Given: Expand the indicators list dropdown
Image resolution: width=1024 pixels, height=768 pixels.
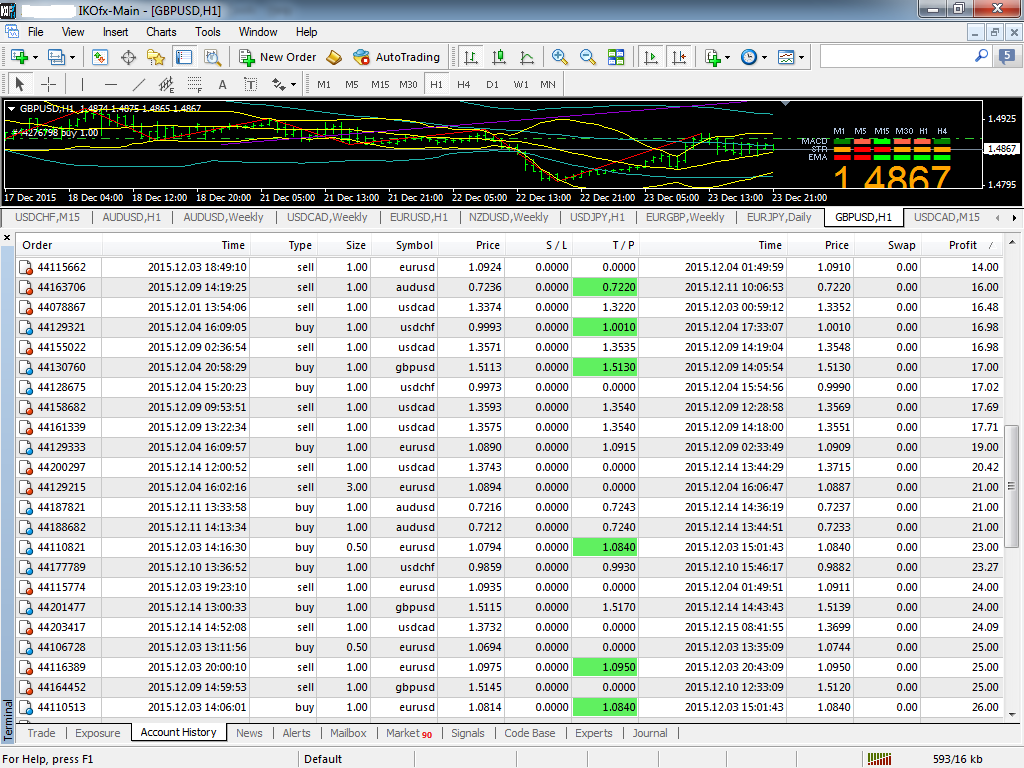Looking at the screenshot, I should coord(728,57).
